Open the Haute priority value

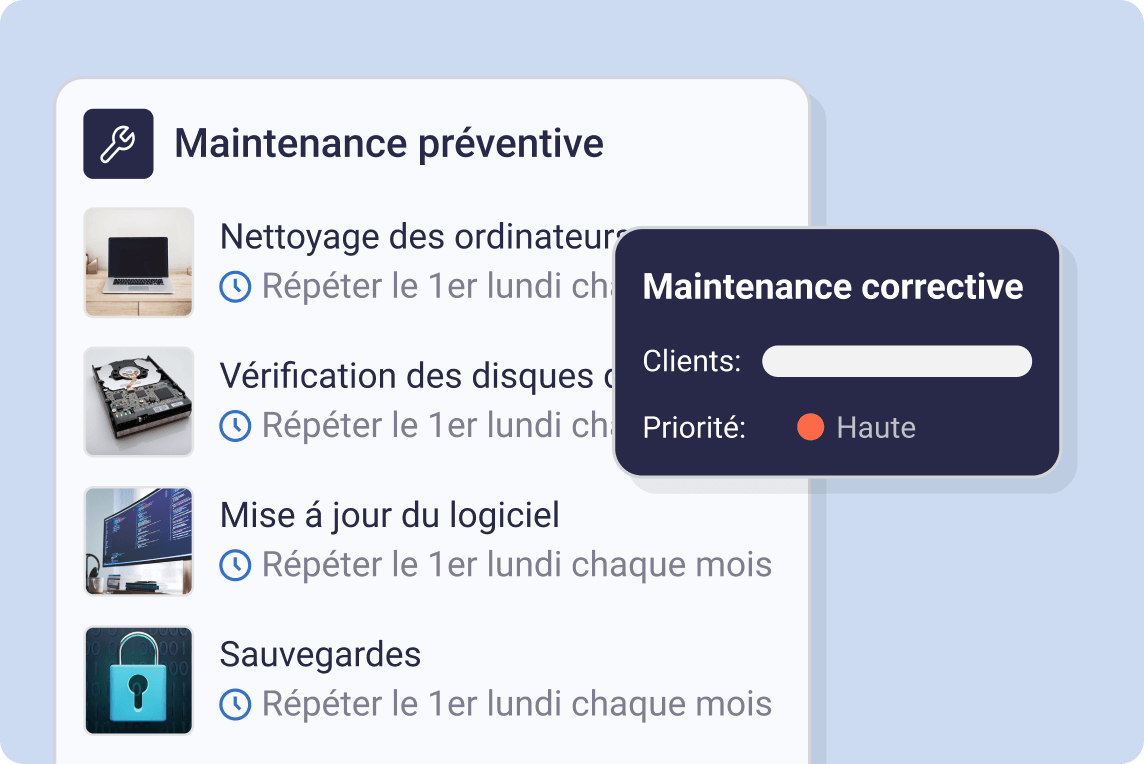click(876, 428)
